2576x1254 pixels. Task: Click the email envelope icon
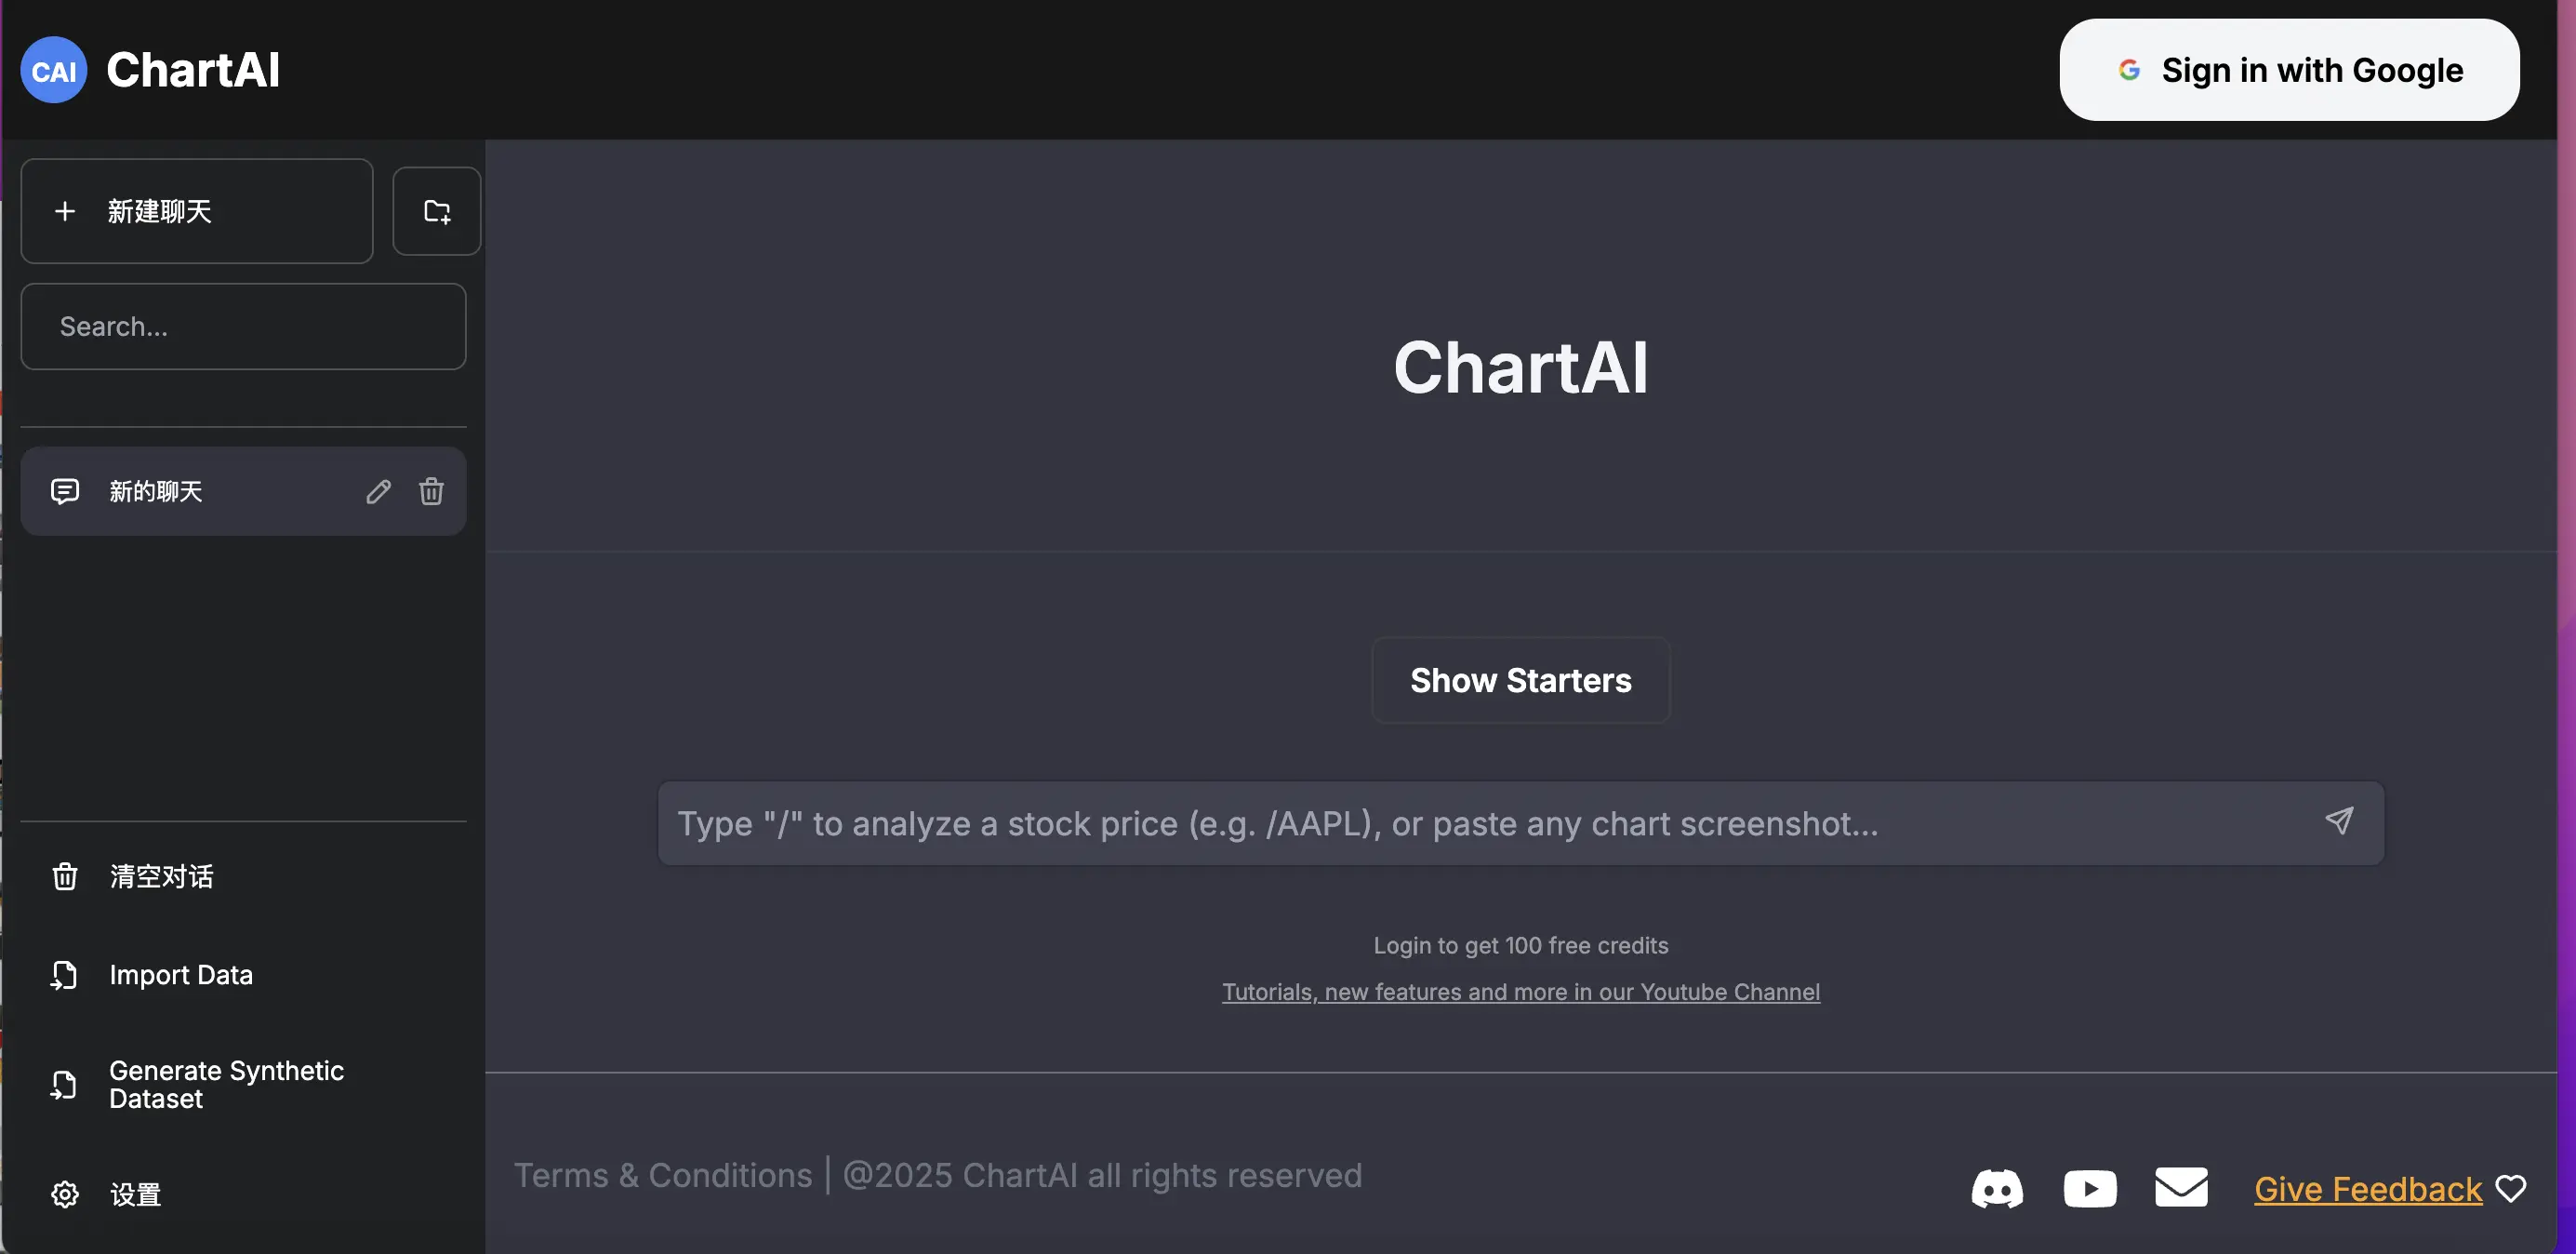pyautogui.click(x=2181, y=1187)
